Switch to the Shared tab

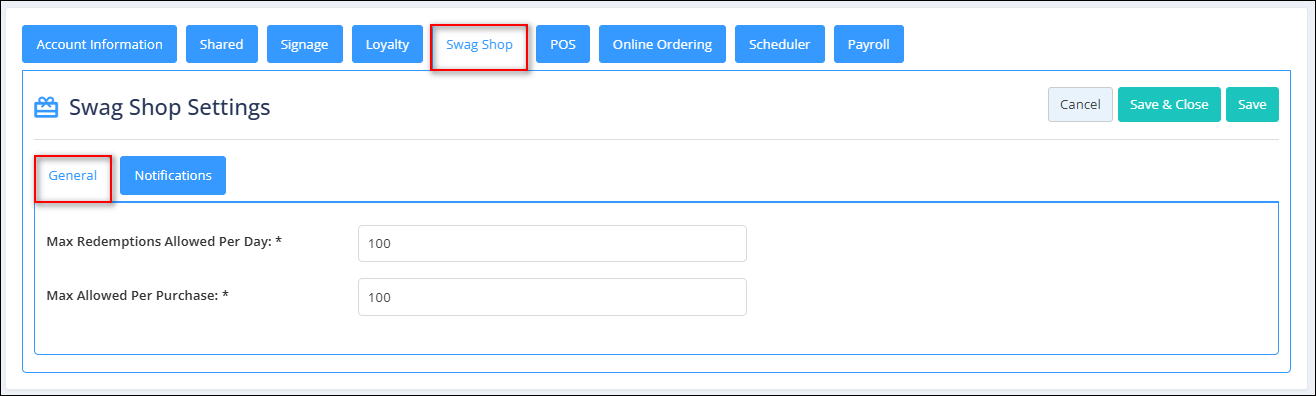point(221,44)
